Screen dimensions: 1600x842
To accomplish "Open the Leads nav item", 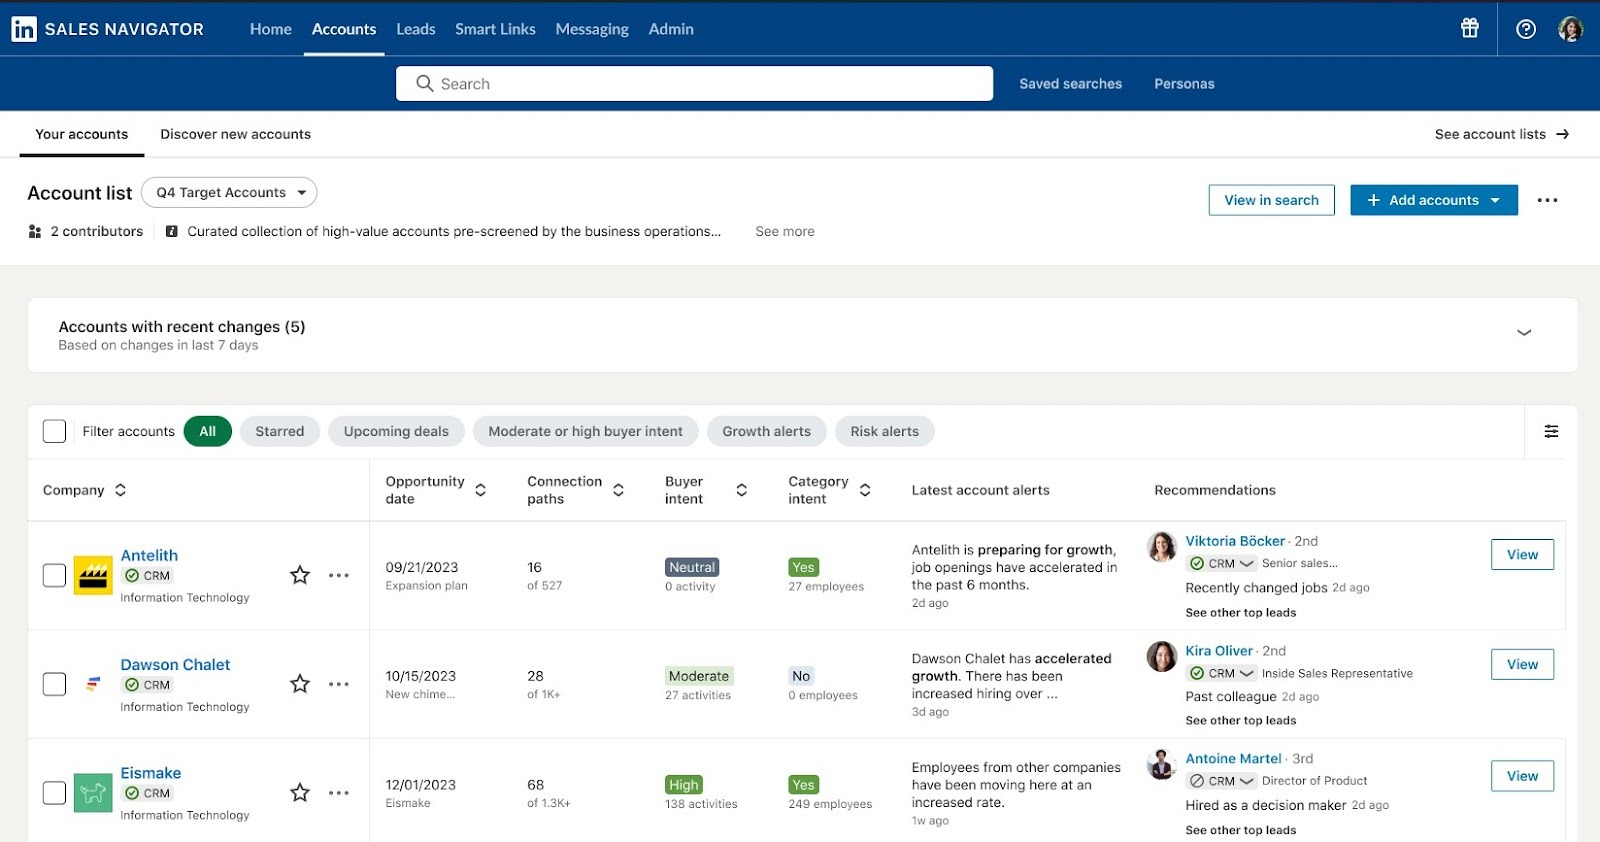I will (415, 29).
